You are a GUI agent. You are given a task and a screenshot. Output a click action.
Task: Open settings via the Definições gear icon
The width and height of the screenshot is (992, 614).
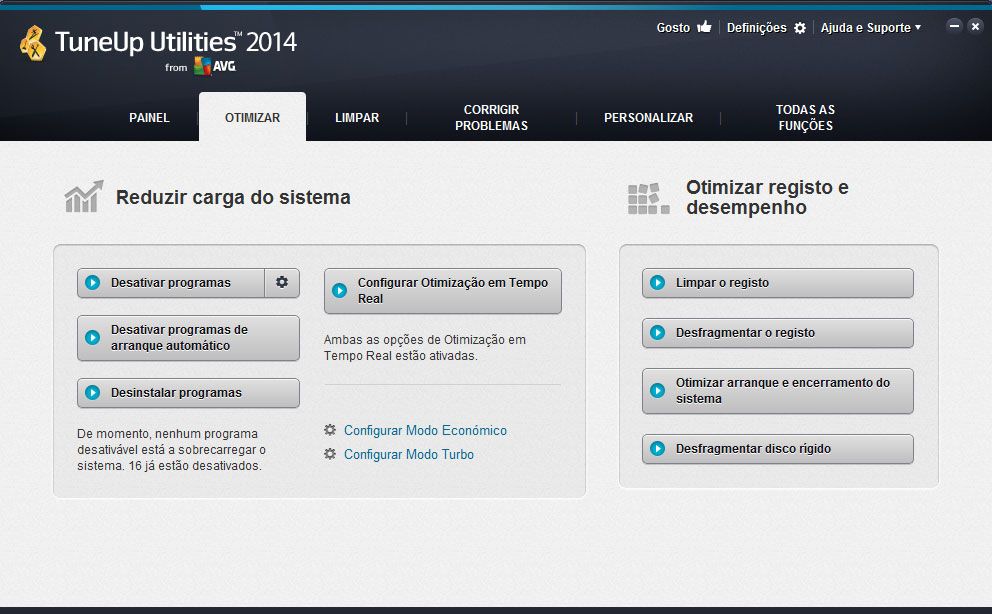tap(799, 28)
